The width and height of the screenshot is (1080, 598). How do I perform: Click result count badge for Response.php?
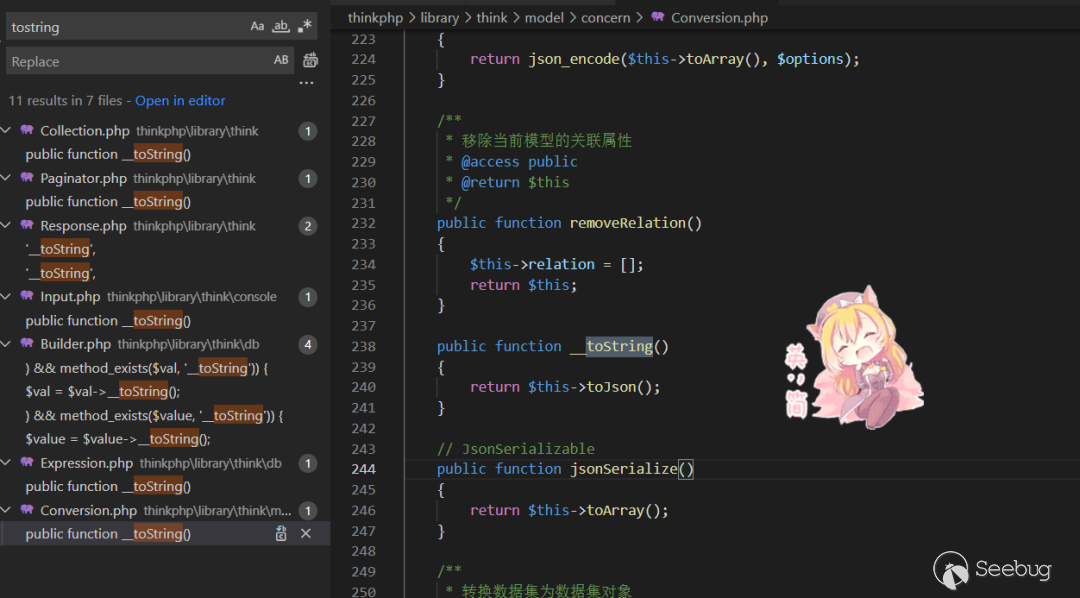click(x=308, y=226)
